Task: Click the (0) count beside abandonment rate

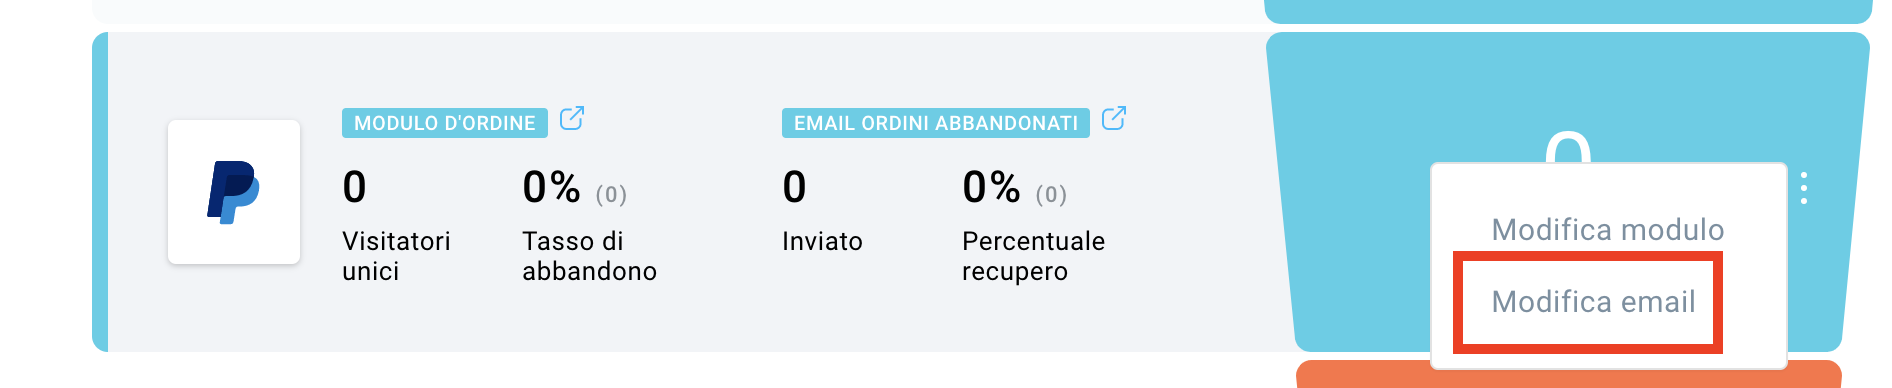Action: [x=611, y=194]
